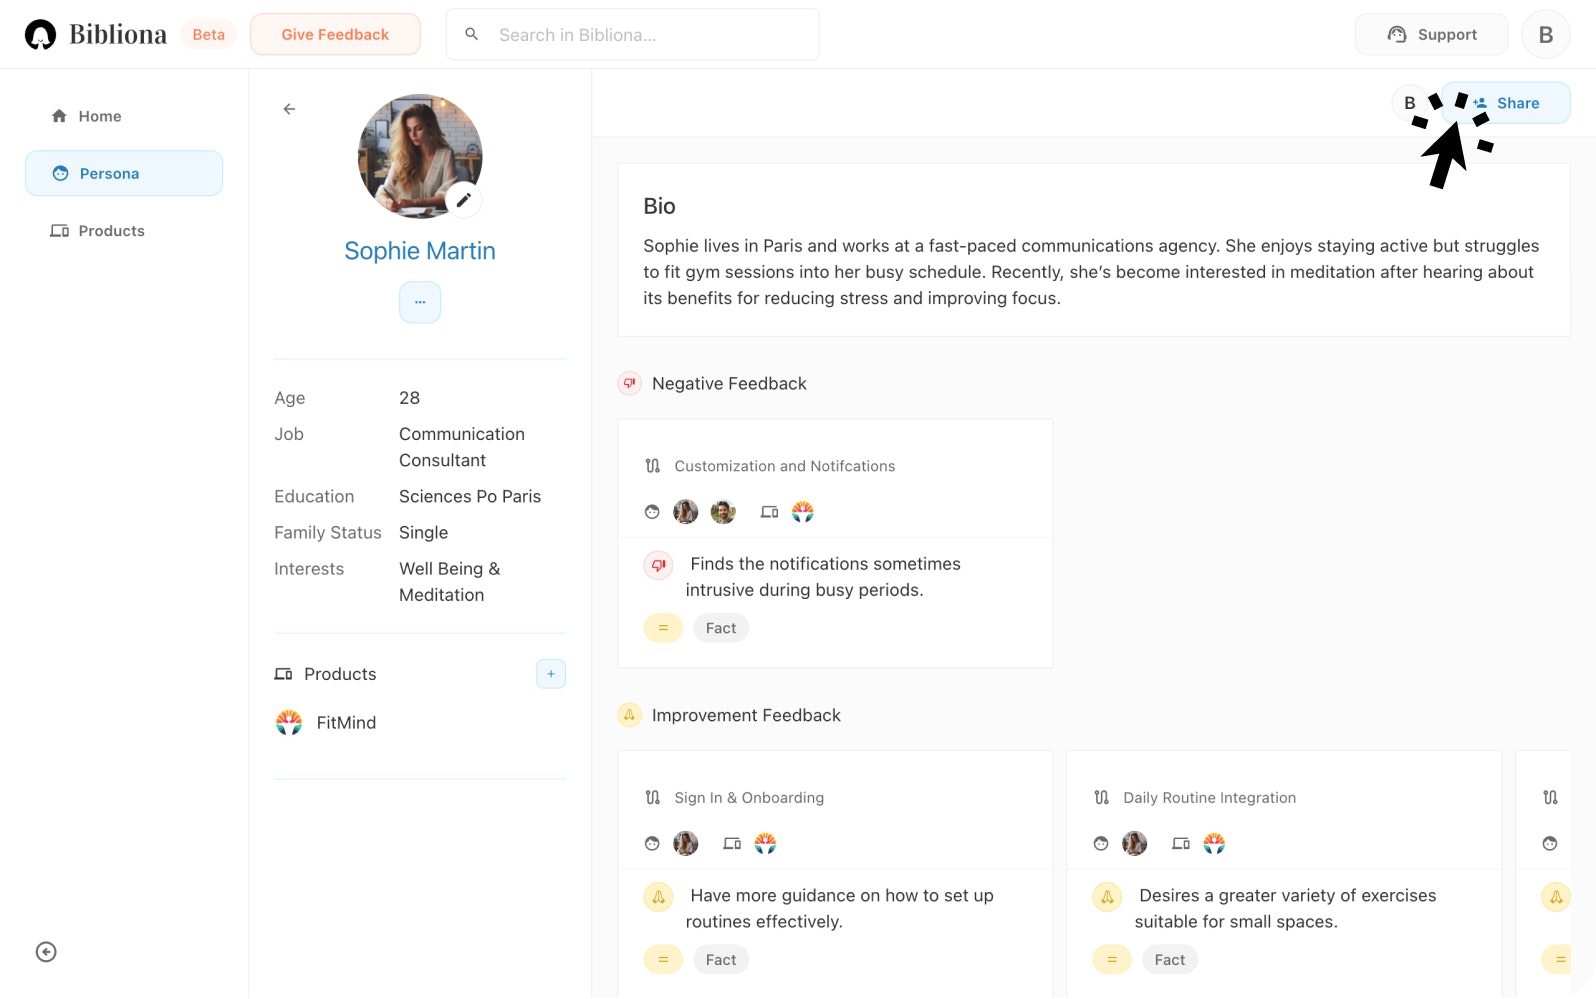Image resolution: width=1596 pixels, height=999 pixels.
Task: Collapse sidebar using the circled arrow icon
Action: (x=46, y=952)
